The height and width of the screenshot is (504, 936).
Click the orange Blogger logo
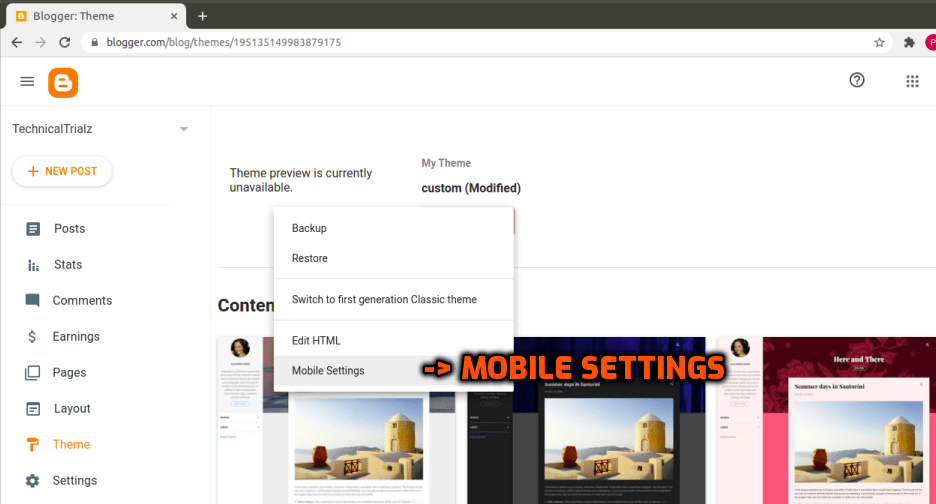coord(63,82)
